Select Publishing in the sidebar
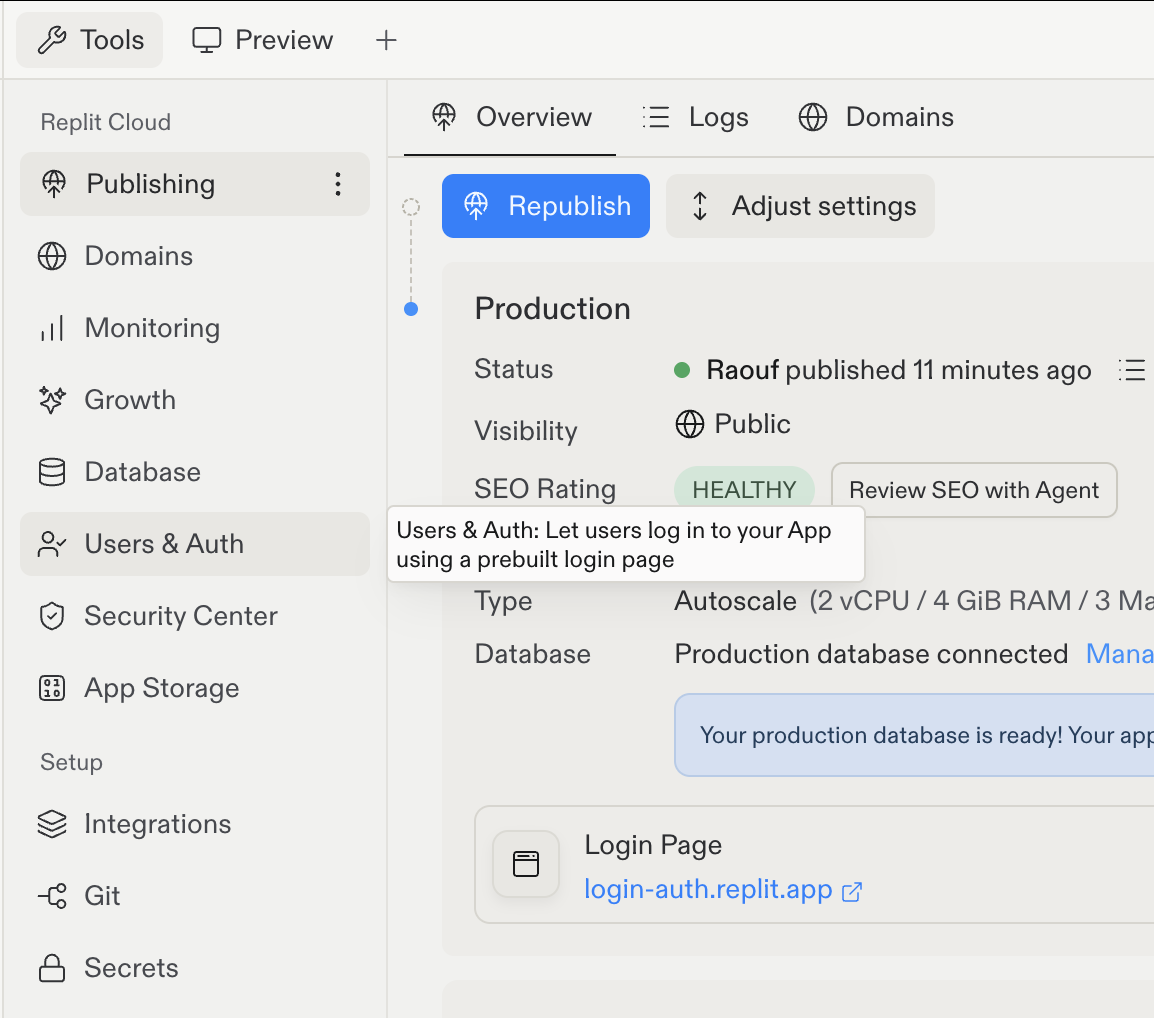This screenshot has width=1154, height=1018. coord(194,184)
